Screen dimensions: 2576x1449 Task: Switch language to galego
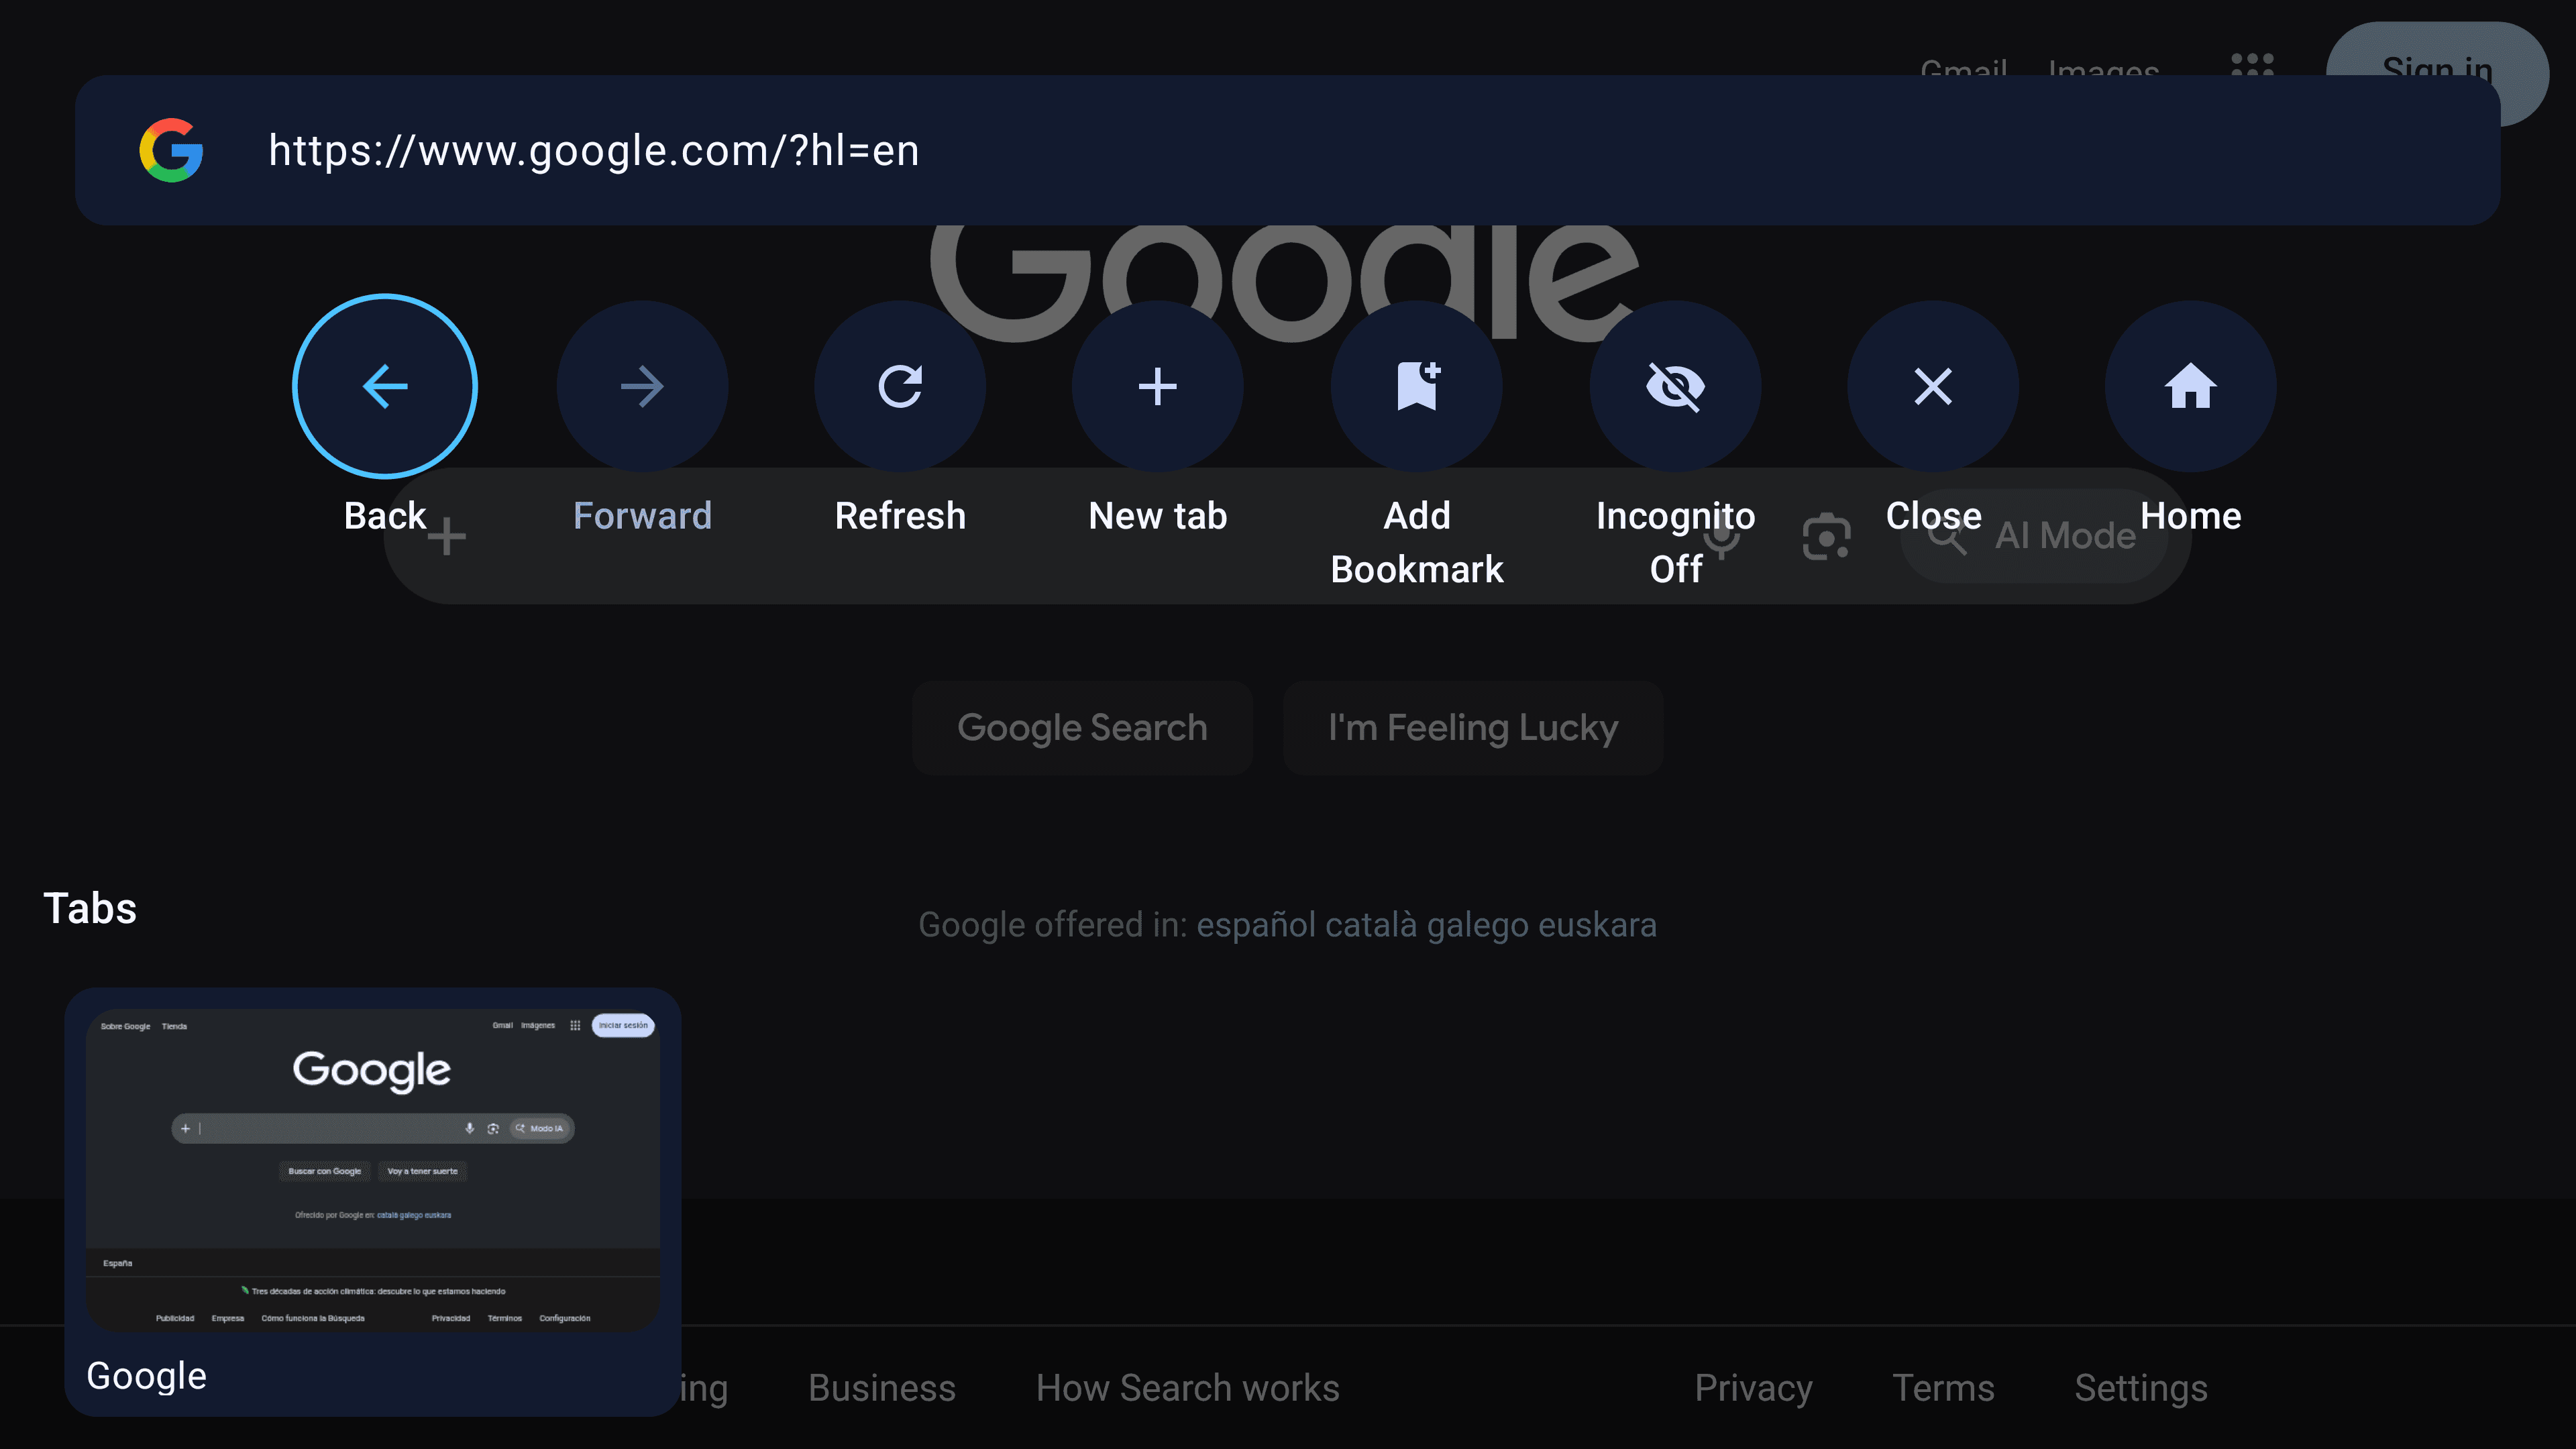click(x=1478, y=925)
